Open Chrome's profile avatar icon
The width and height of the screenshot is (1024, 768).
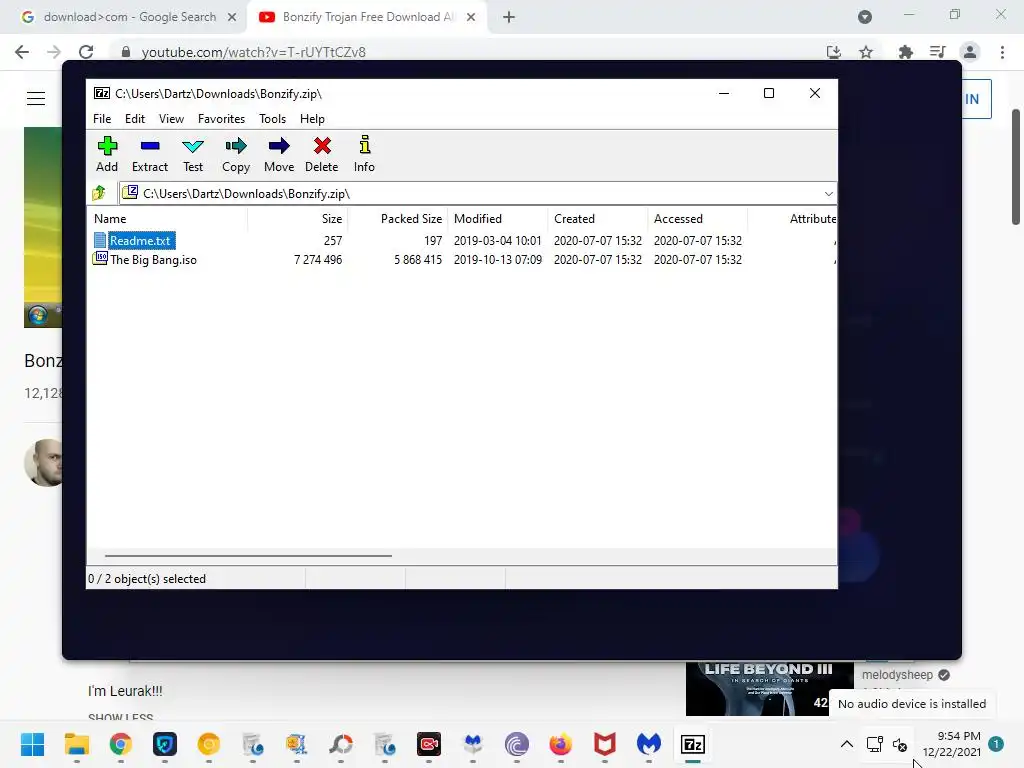click(970, 52)
